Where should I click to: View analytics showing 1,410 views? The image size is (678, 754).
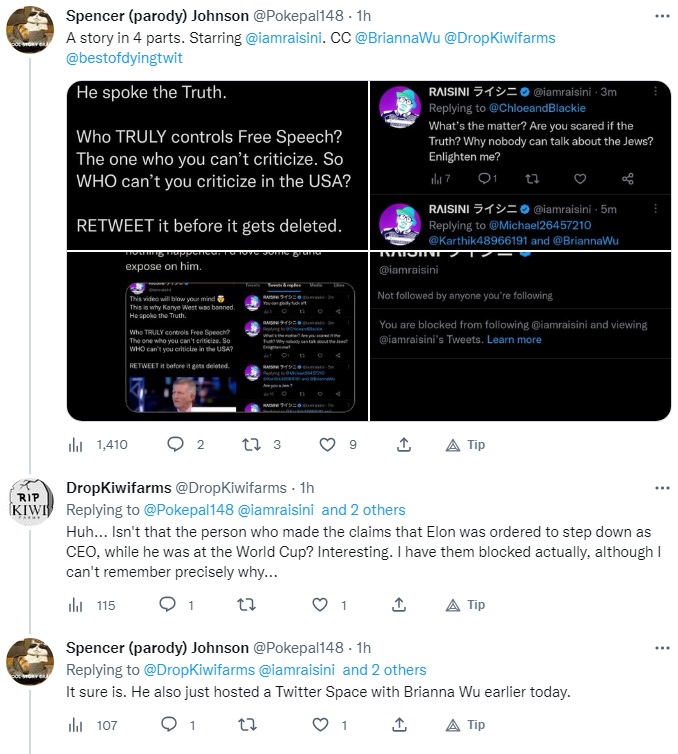98,445
